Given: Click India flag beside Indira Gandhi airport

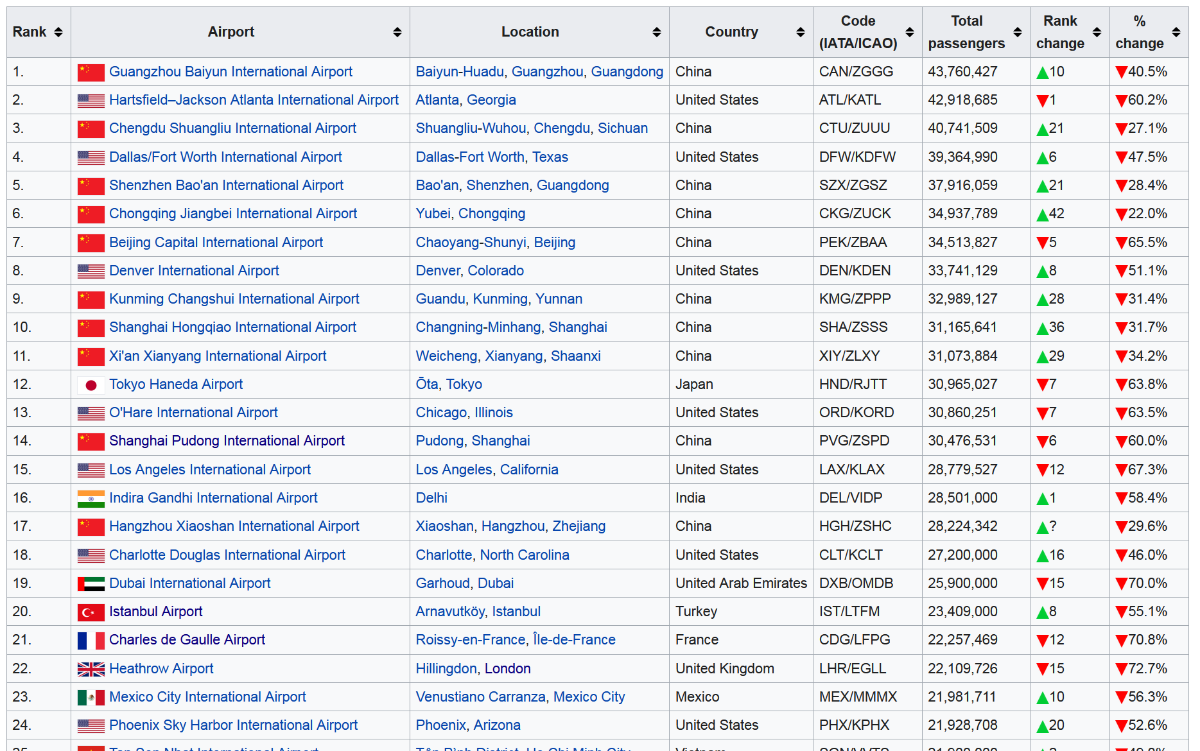Looking at the screenshot, I should (91, 498).
